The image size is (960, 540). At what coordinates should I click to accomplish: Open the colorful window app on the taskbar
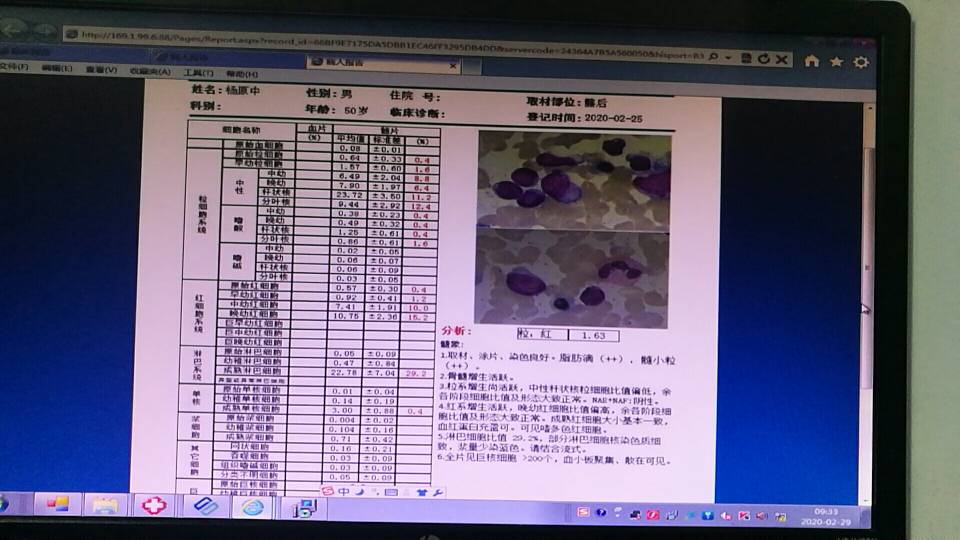click(58, 504)
